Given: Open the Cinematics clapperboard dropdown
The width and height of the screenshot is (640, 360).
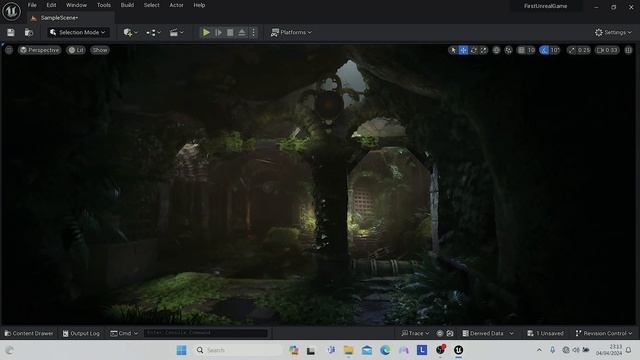Looking at the screenshot, I should 176,32.
